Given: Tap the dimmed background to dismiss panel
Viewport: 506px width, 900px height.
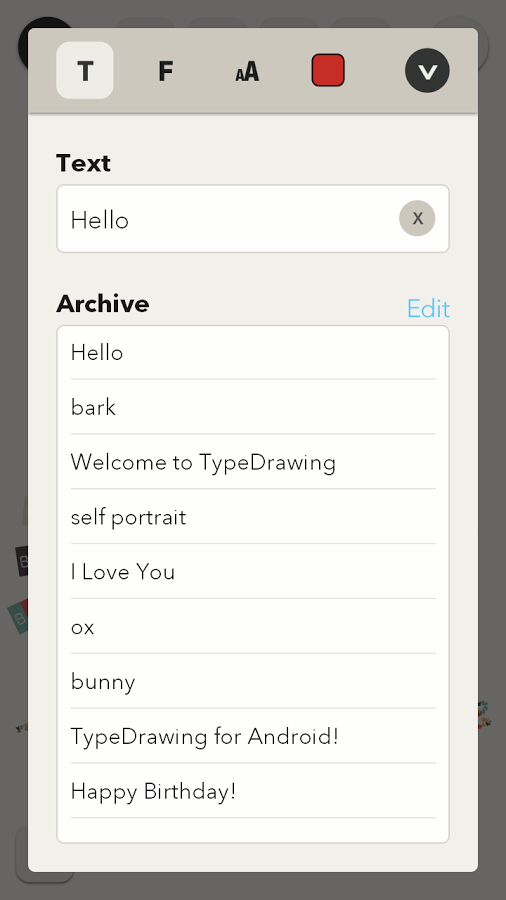Looking at the screenshot, I should tap(252, 886).
